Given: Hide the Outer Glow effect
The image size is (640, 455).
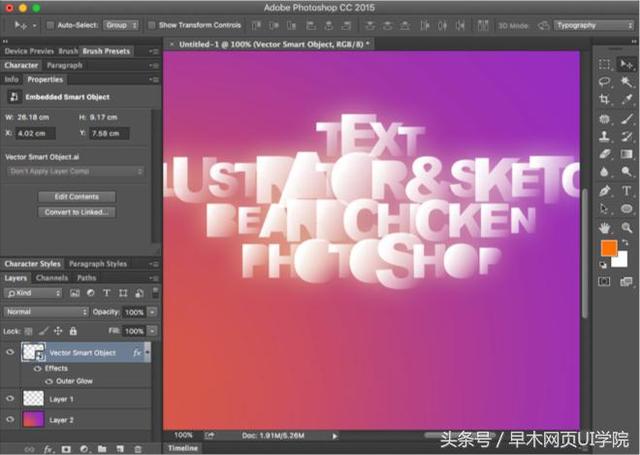Looking at the screenshot, I should click(x=49, y=381).
